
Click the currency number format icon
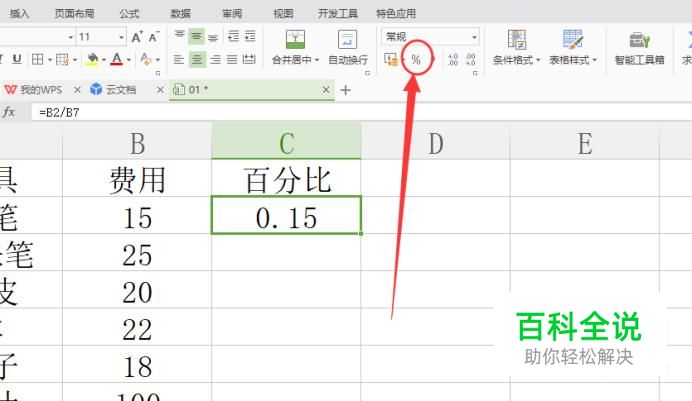(391, 59)
